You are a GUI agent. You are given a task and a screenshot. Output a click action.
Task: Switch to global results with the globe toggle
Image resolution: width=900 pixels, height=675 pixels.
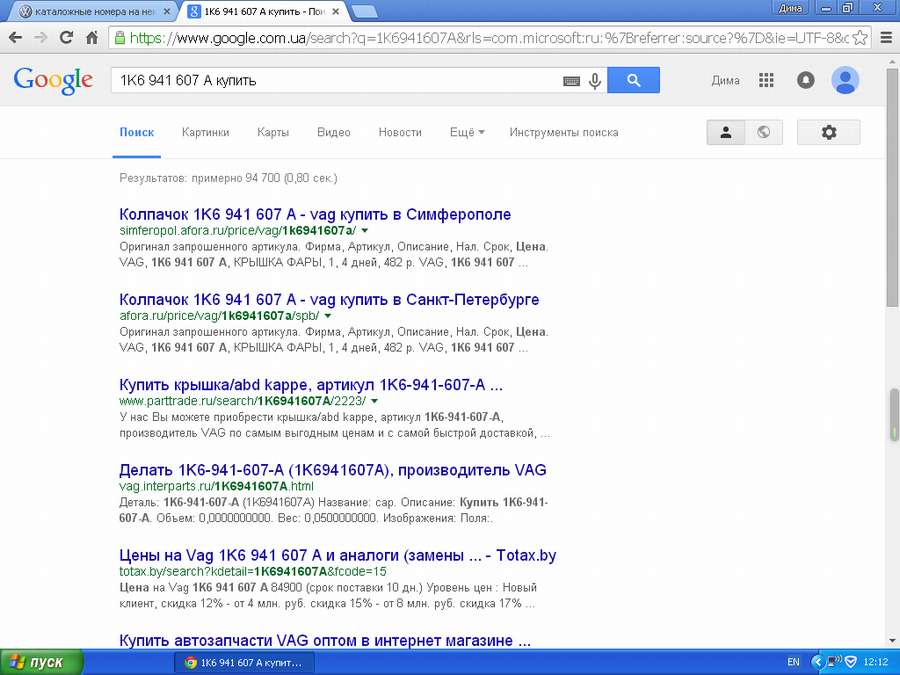[x=764, y=132]
